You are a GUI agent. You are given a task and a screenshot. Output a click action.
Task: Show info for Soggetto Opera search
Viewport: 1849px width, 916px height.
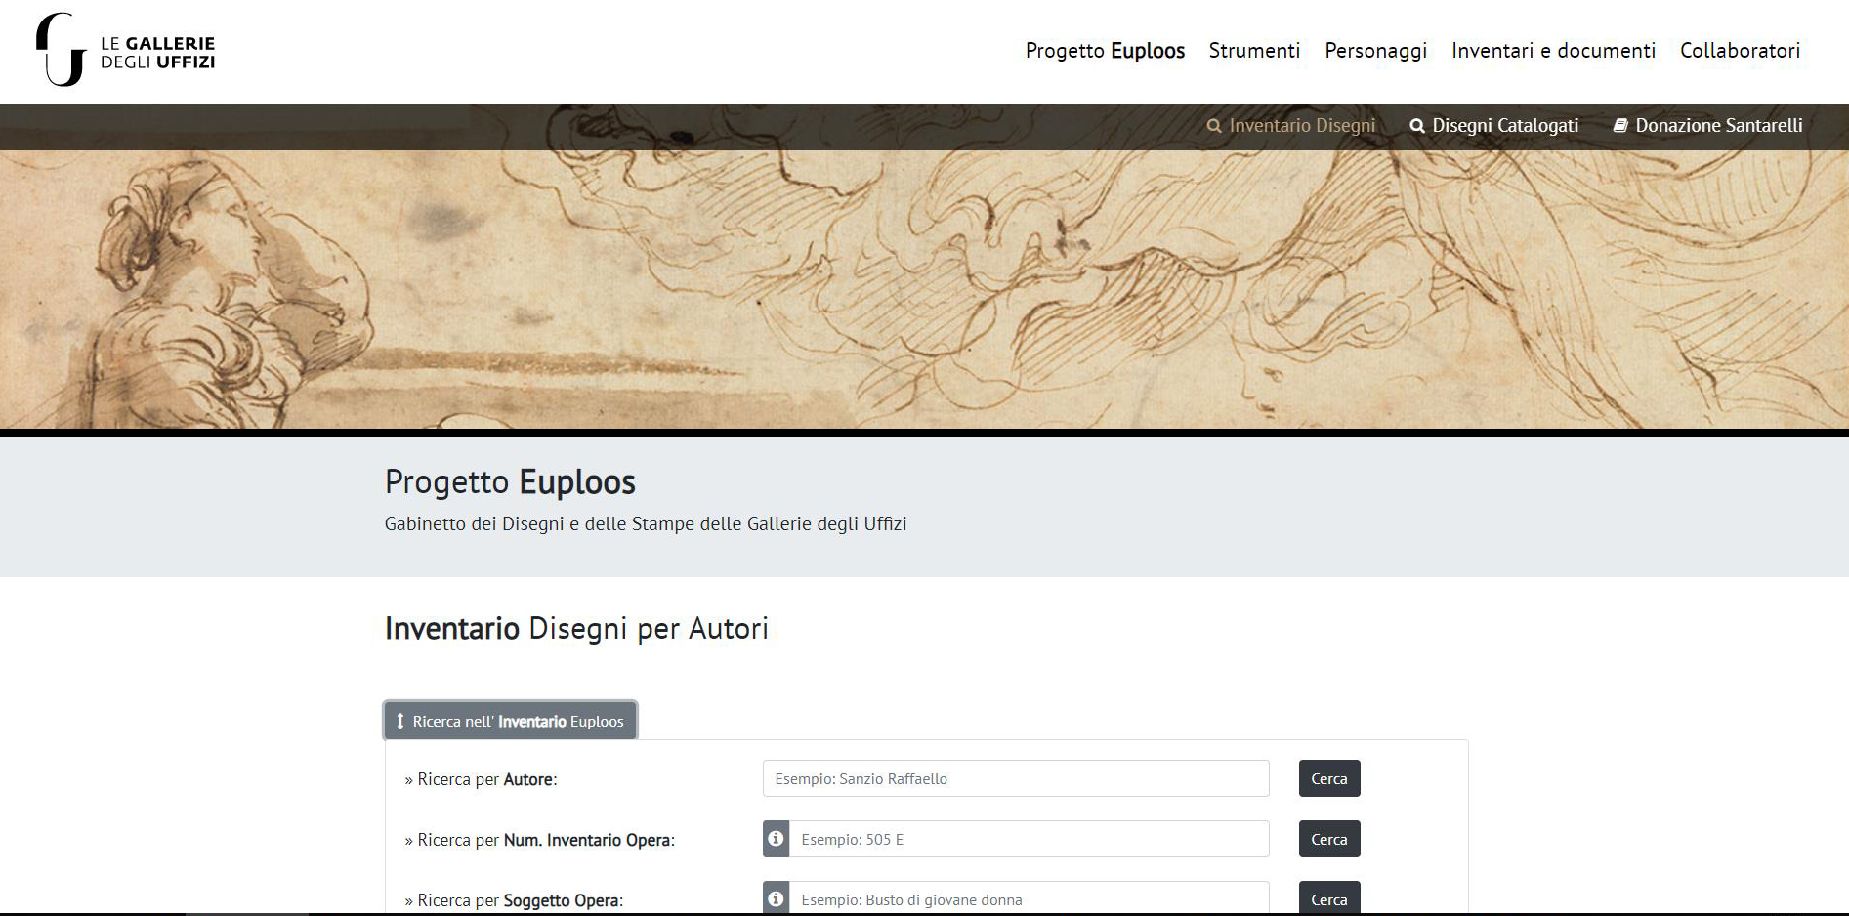click(x=776, y=899)
